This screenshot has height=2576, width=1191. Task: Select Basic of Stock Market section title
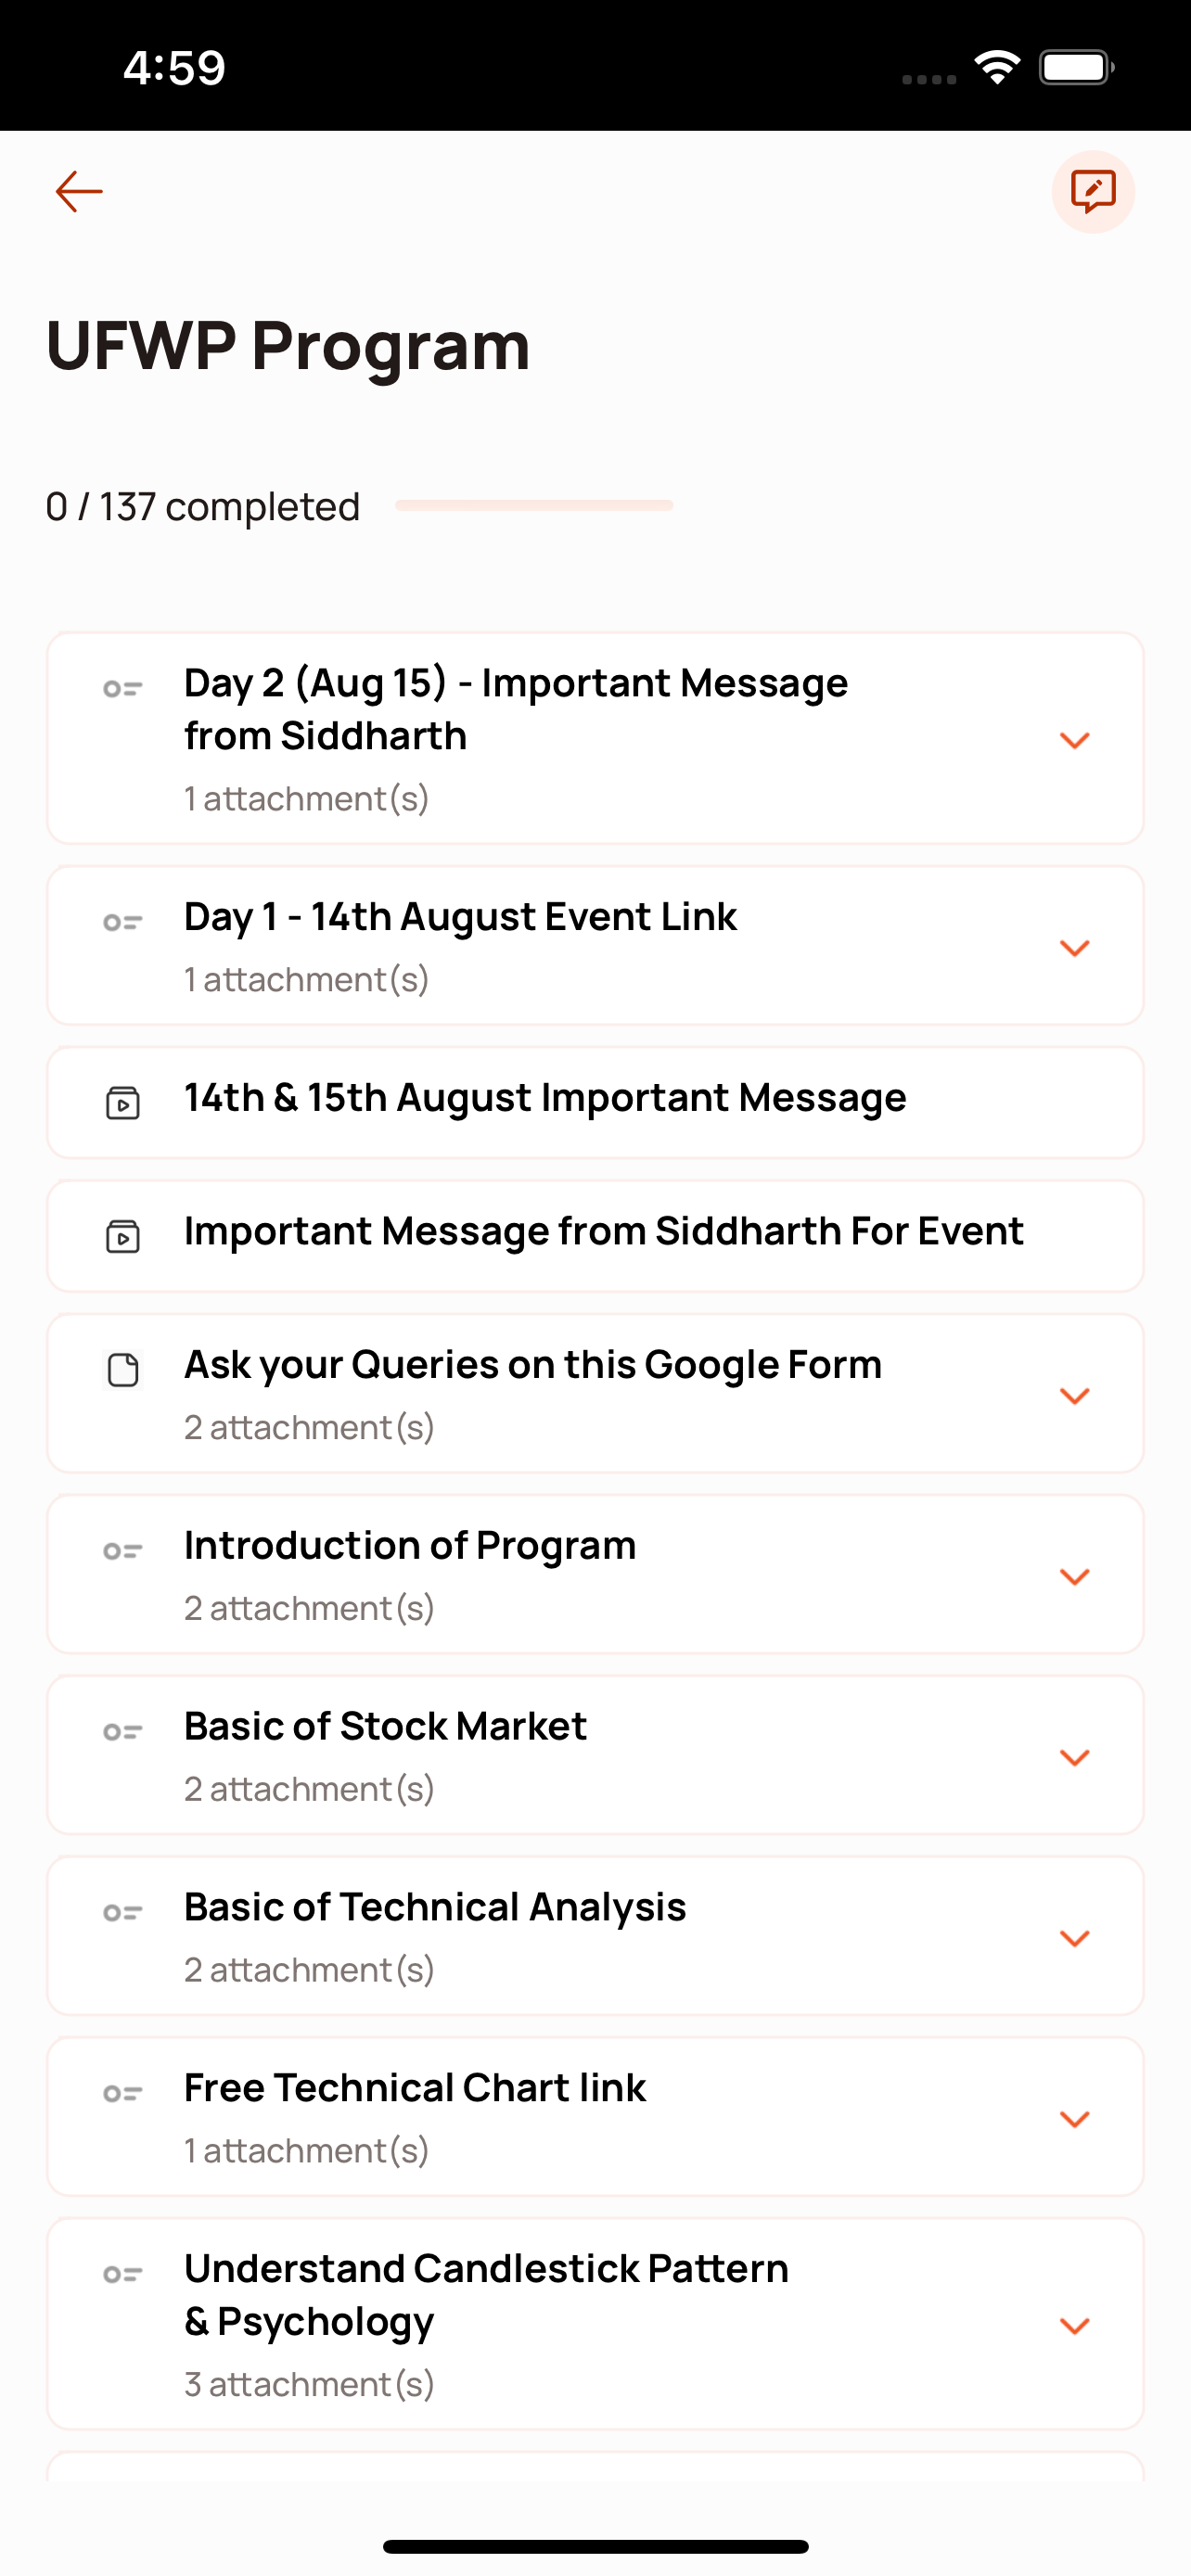[x=385, y=1727]
